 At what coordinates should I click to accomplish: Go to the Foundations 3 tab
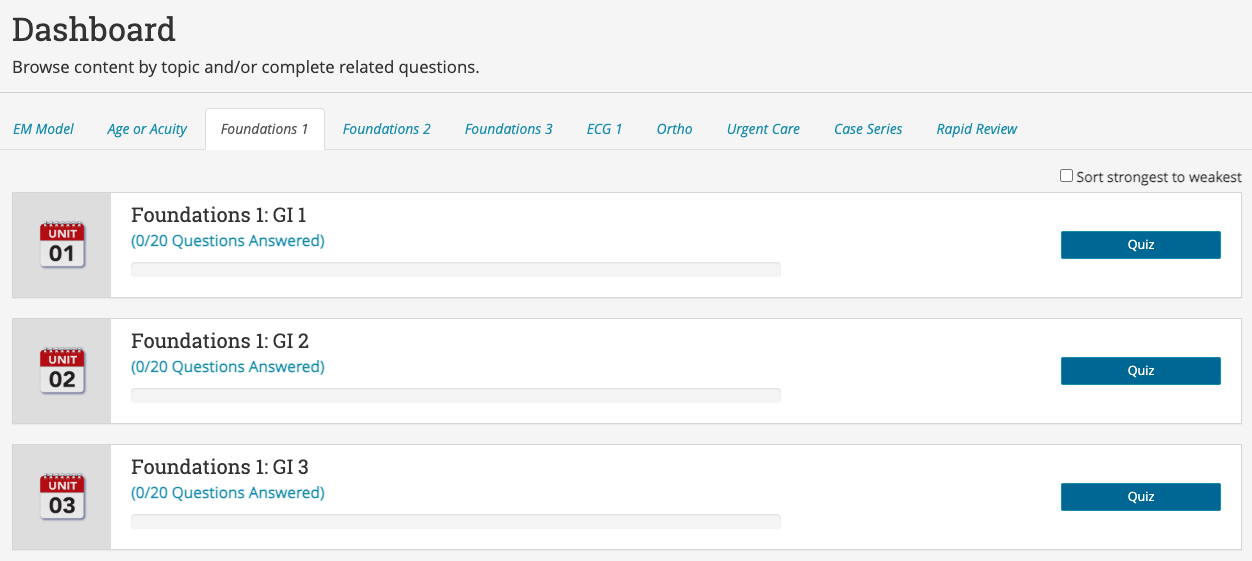(x=508, y=129)
